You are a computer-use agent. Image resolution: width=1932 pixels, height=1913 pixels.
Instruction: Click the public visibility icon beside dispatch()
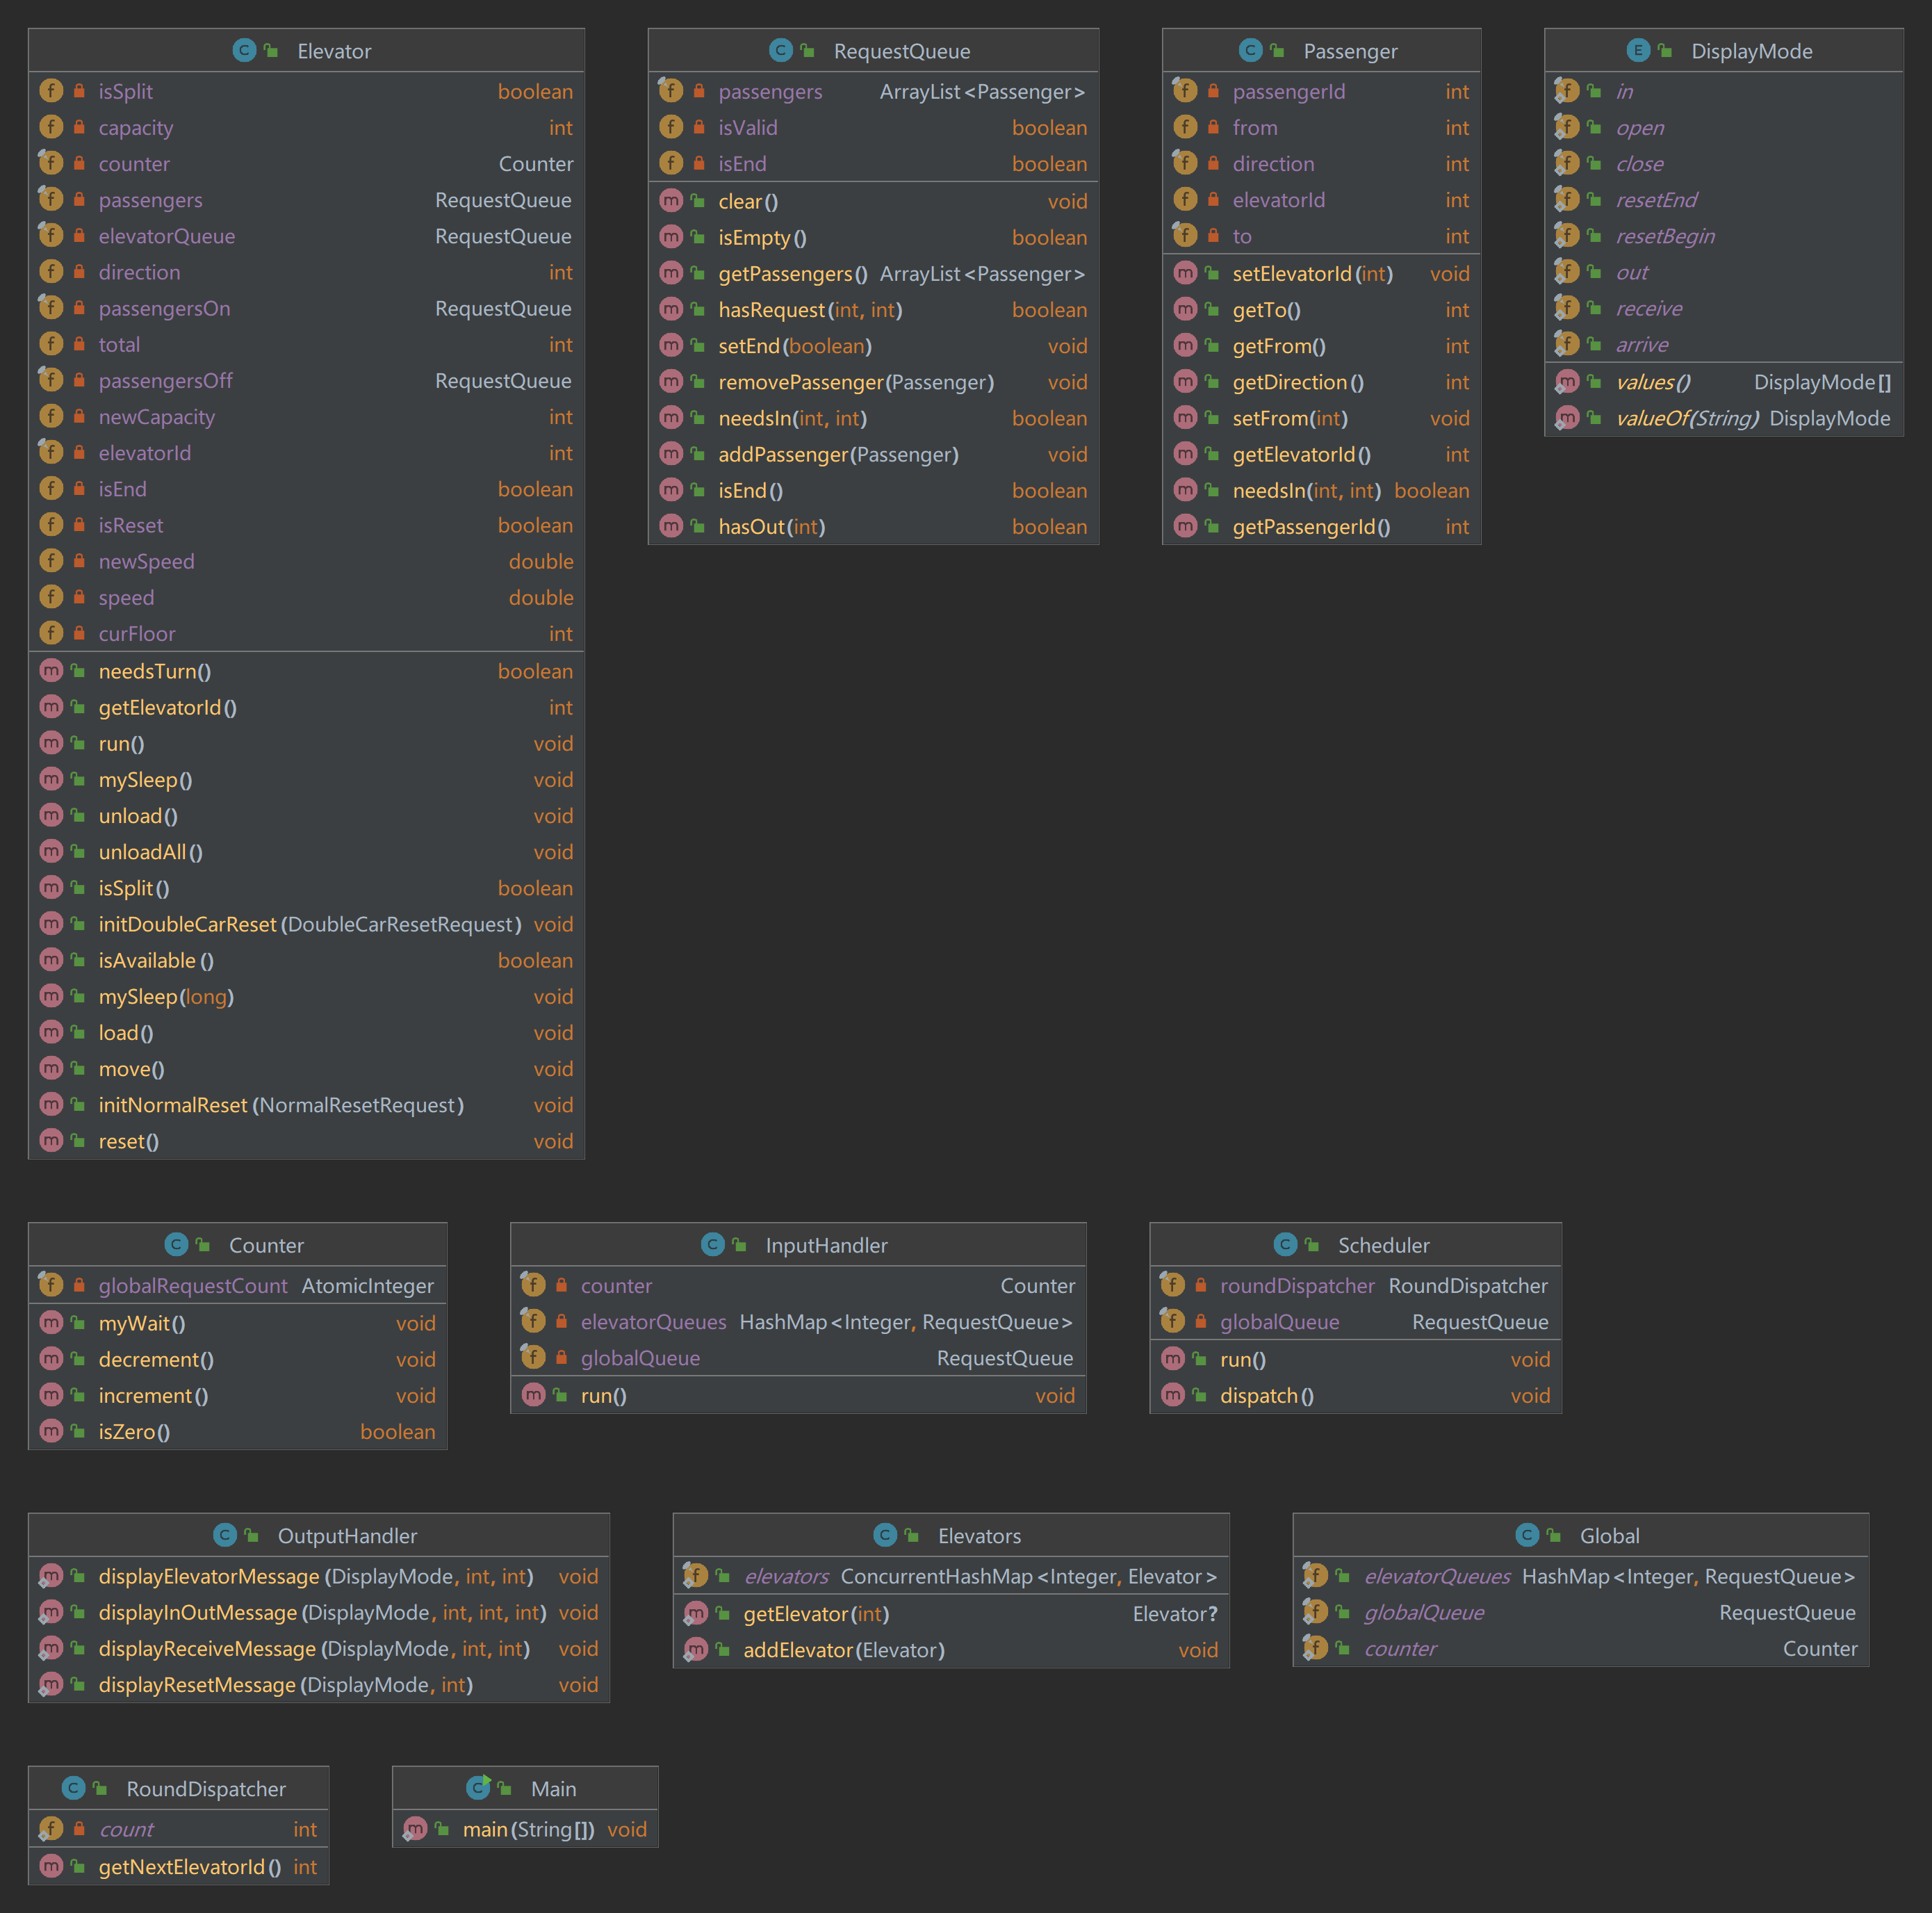1199,1395
